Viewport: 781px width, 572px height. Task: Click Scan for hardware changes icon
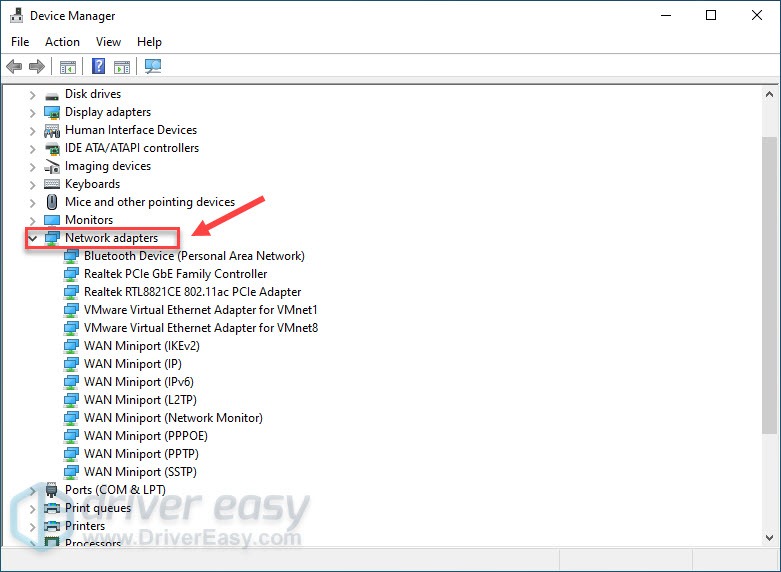pyautogui.click(x=153, y=66)
